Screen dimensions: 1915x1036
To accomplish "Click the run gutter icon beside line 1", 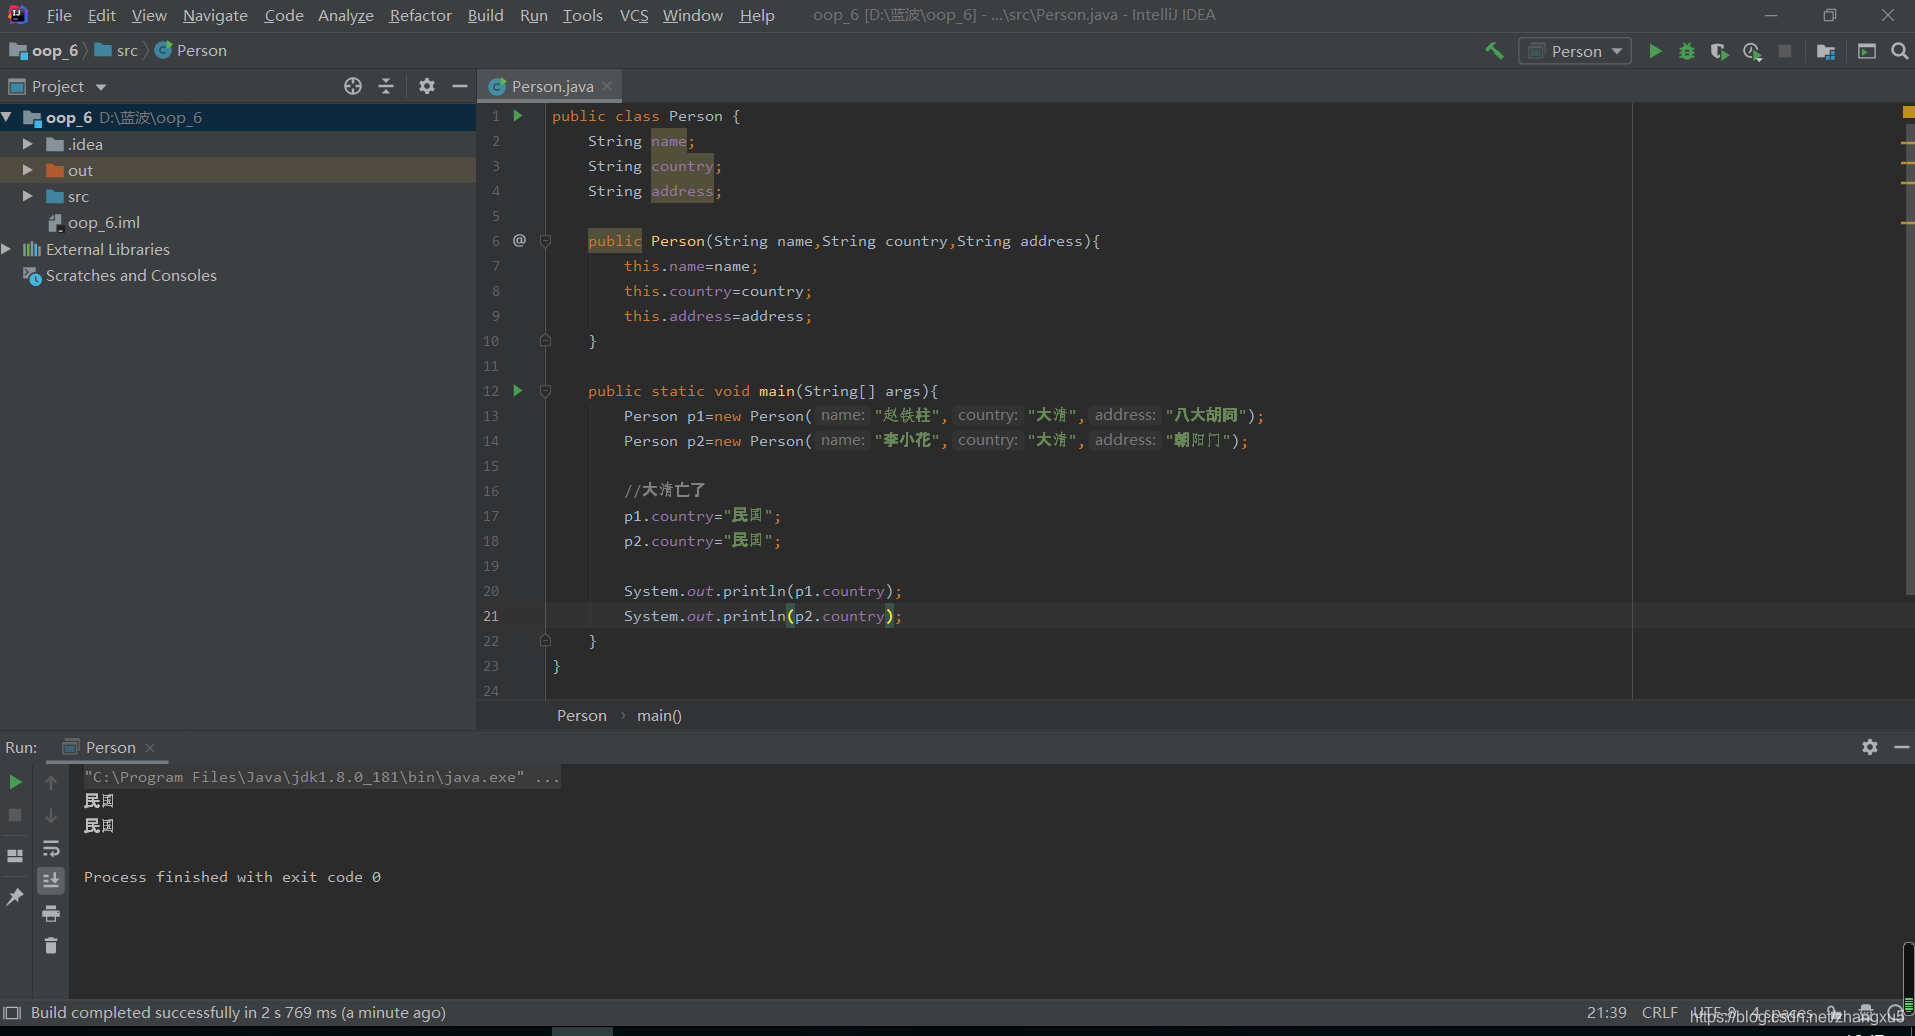I will point(518,115).
